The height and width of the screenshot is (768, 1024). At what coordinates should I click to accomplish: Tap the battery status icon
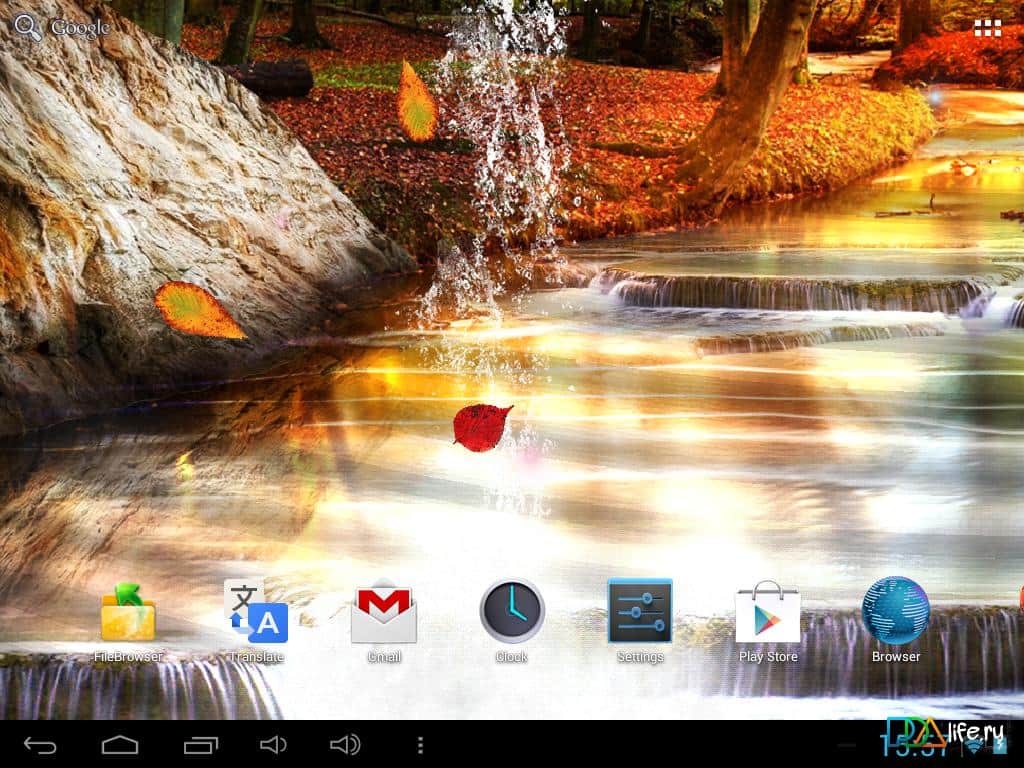click(x=1002, y=747)
